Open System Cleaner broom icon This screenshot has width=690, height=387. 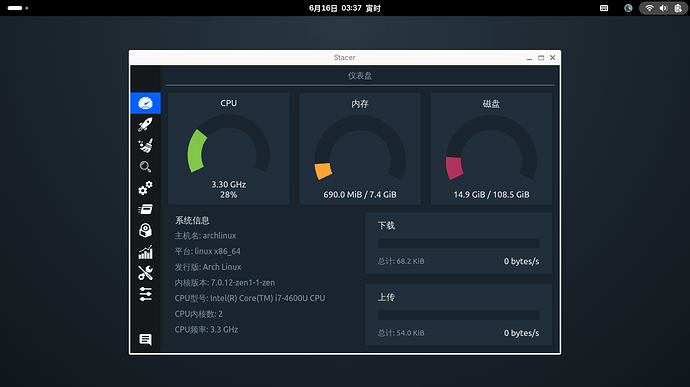click(145, 146)
